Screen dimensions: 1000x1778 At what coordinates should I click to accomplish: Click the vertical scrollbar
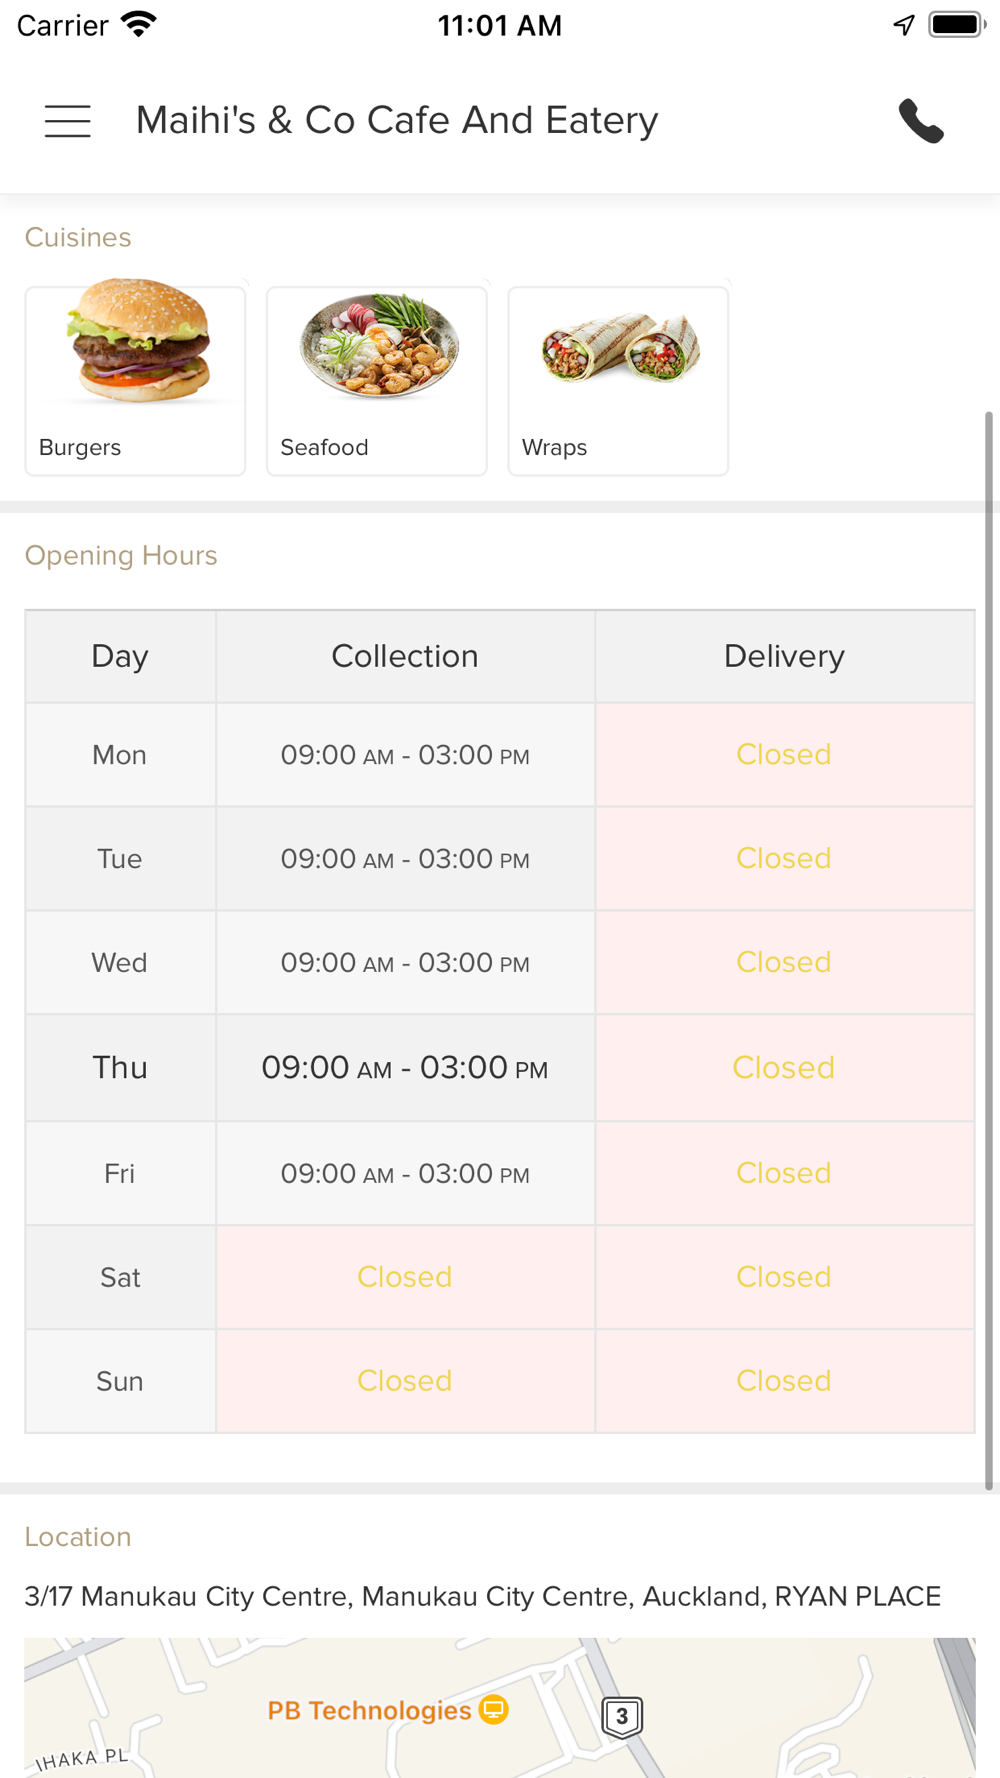pyautogui.click(x=989, y=950)
